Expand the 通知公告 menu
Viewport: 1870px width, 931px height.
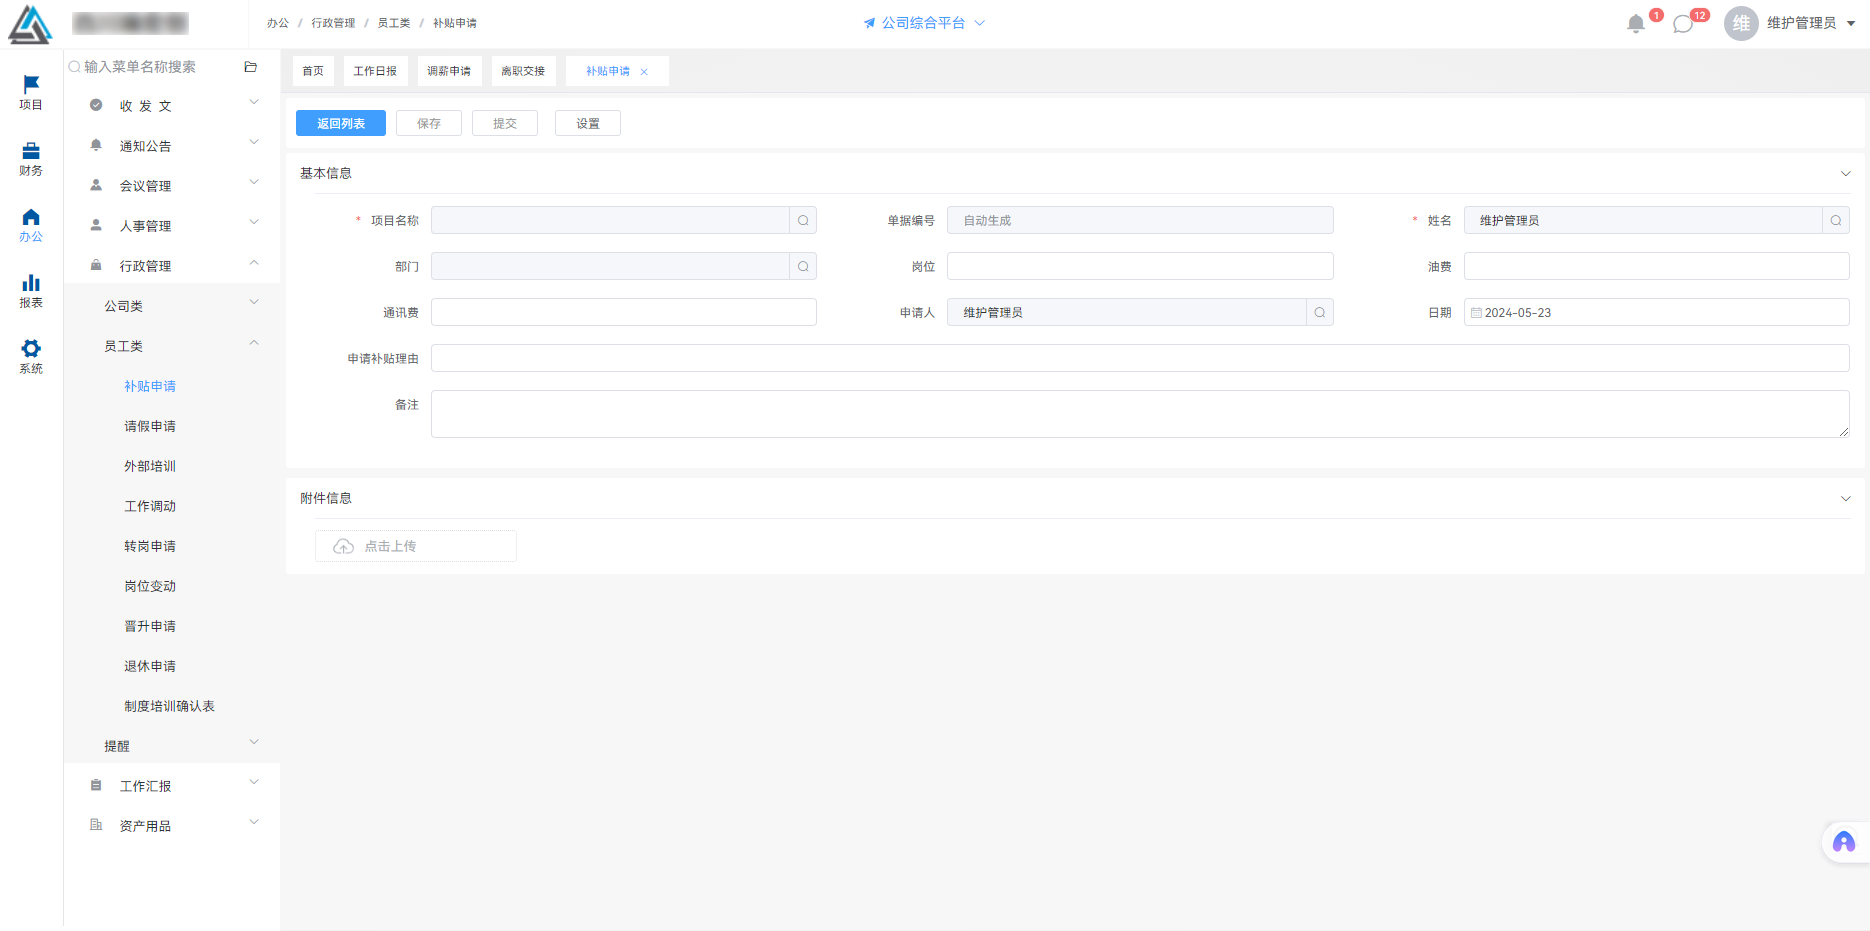[171, 146]
